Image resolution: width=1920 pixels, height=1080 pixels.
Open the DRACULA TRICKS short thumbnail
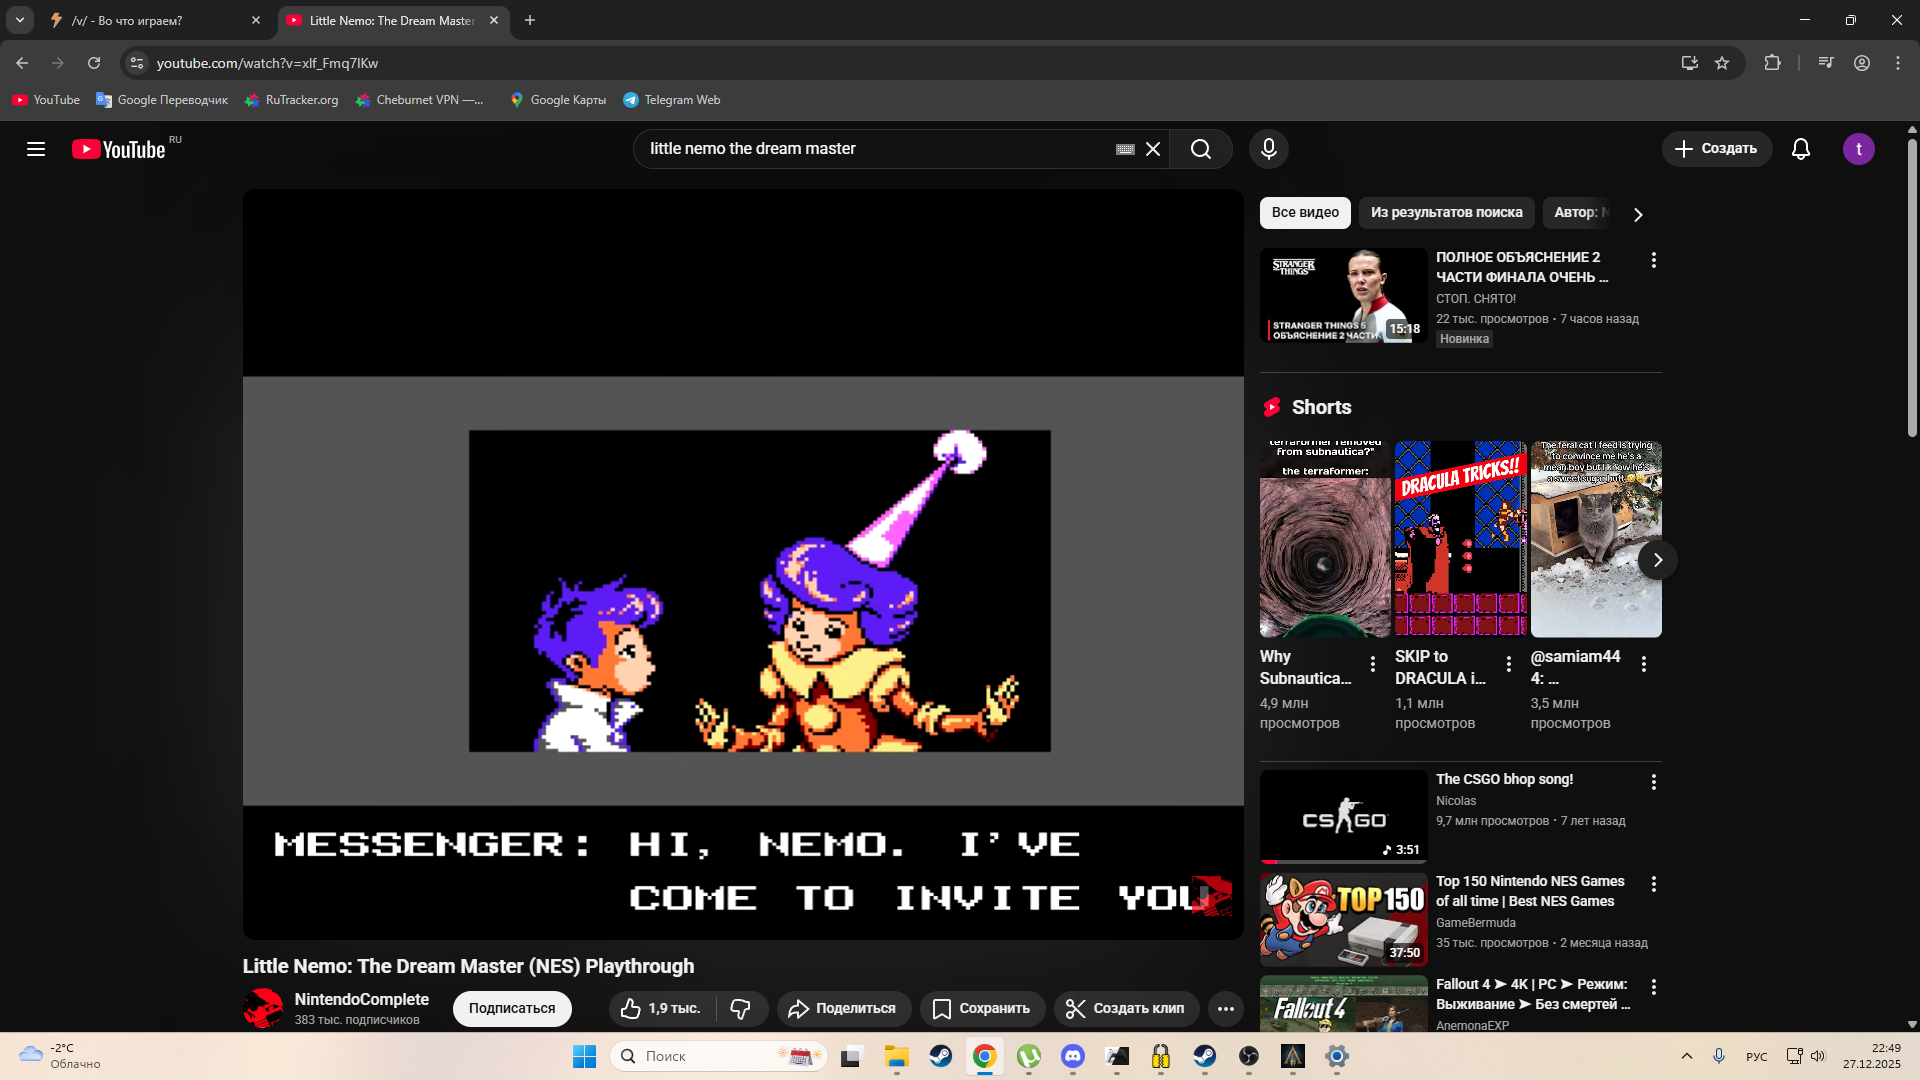coord(1460,539)
